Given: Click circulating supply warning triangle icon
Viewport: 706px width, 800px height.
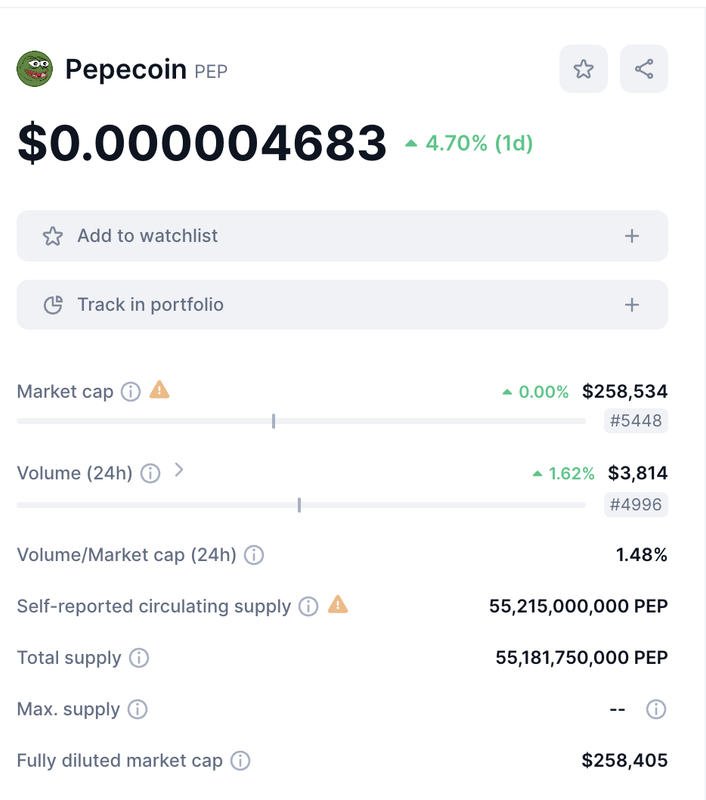Looking at the screenshot, I should pos(338,605).
